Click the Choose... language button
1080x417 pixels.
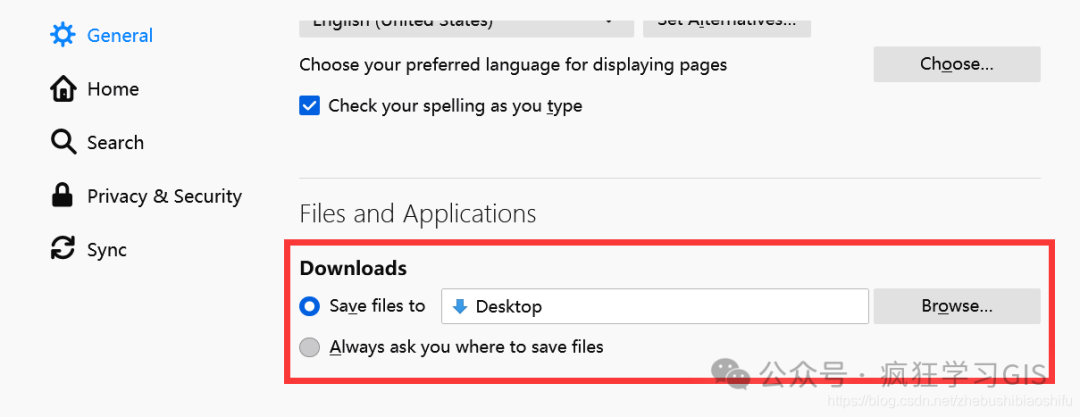(x=957, y=64)
